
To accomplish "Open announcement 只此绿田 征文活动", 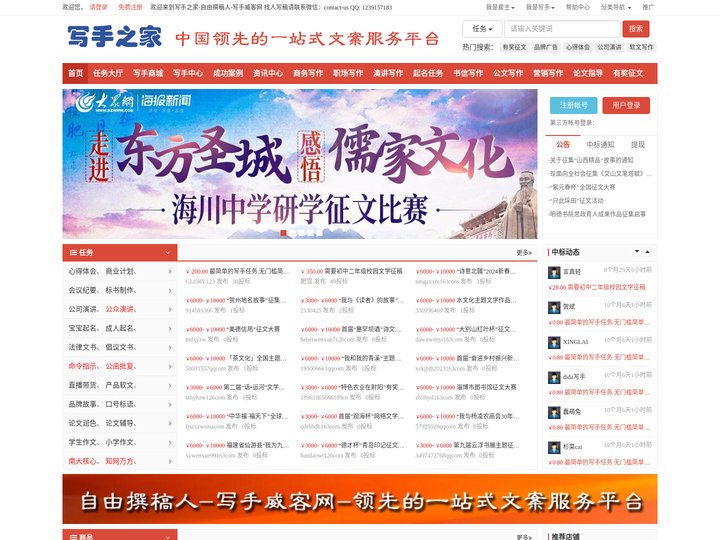I will pos(577,201).
